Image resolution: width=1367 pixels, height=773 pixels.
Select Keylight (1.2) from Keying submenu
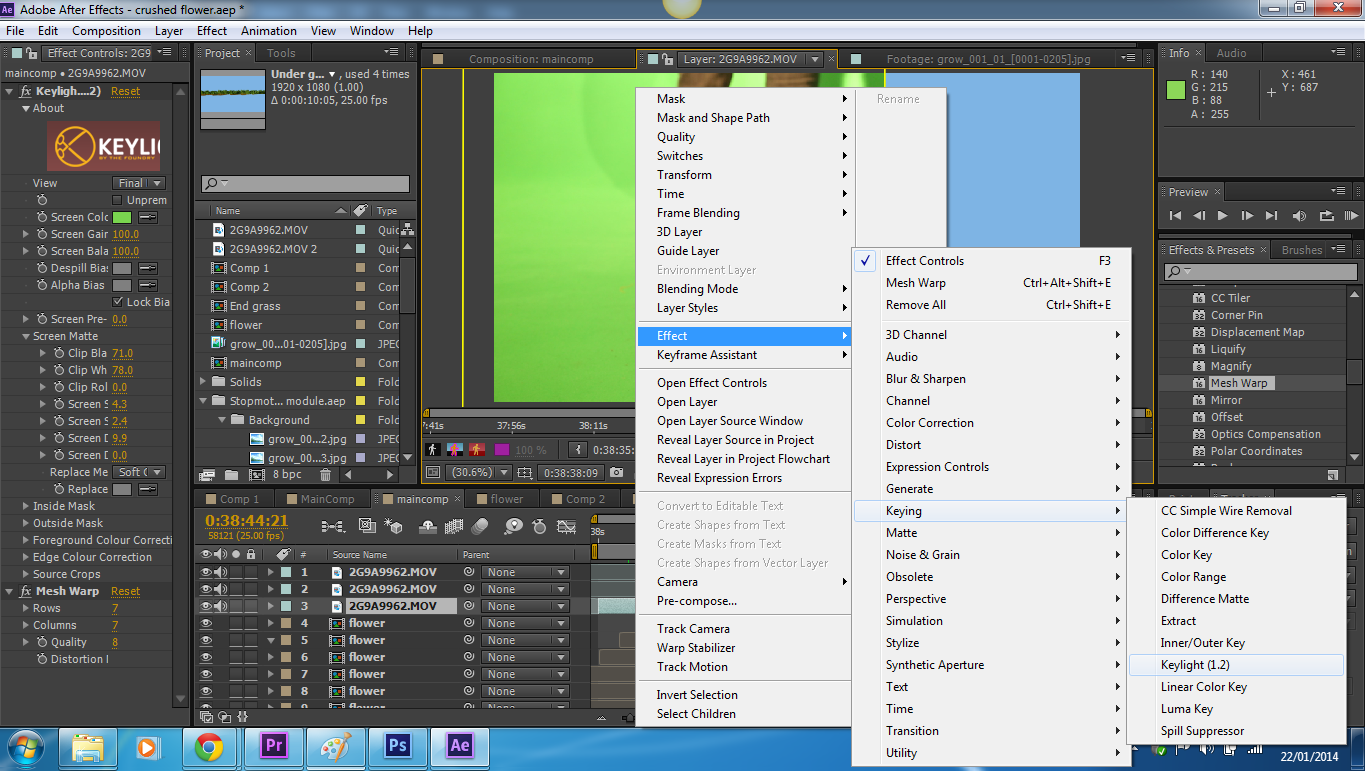coord(1236,665)
